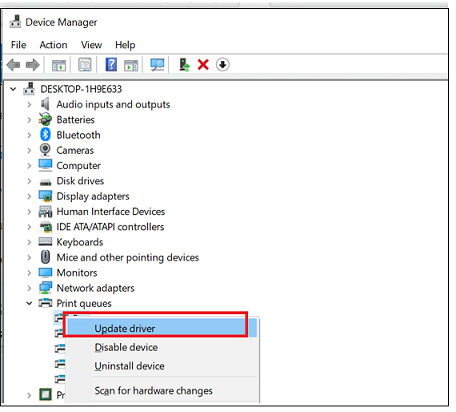Open the Properties toolbar icon

pyautogui.click(x=85, y=65)
